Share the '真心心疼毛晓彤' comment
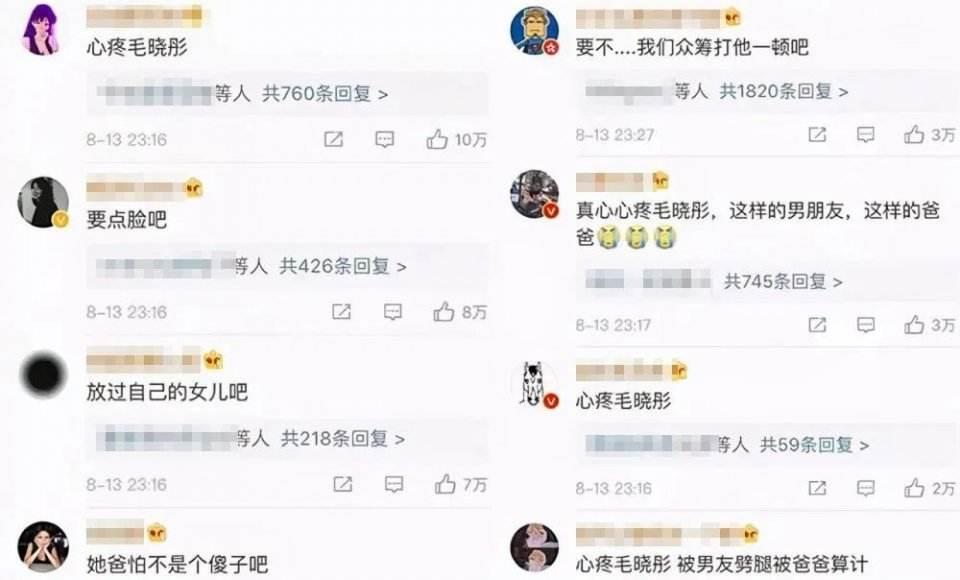The width and height of the screenshot is (960, 580). [x=817, y=325]
